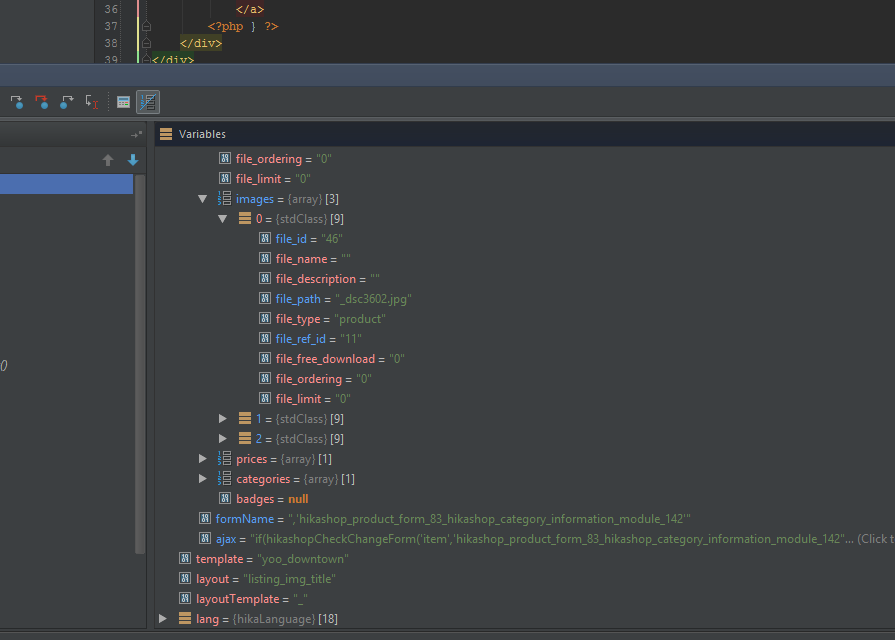Go to next frame with blue down arrow

point(132,160)
